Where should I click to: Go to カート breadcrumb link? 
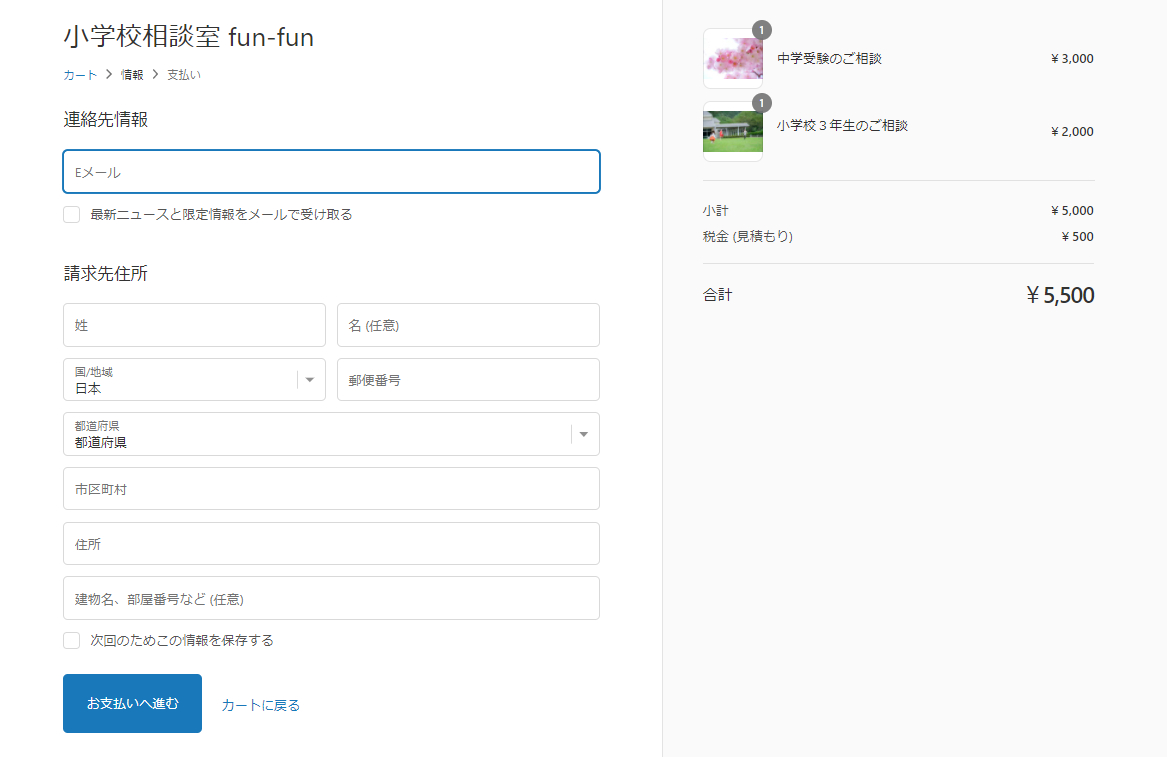80,75
